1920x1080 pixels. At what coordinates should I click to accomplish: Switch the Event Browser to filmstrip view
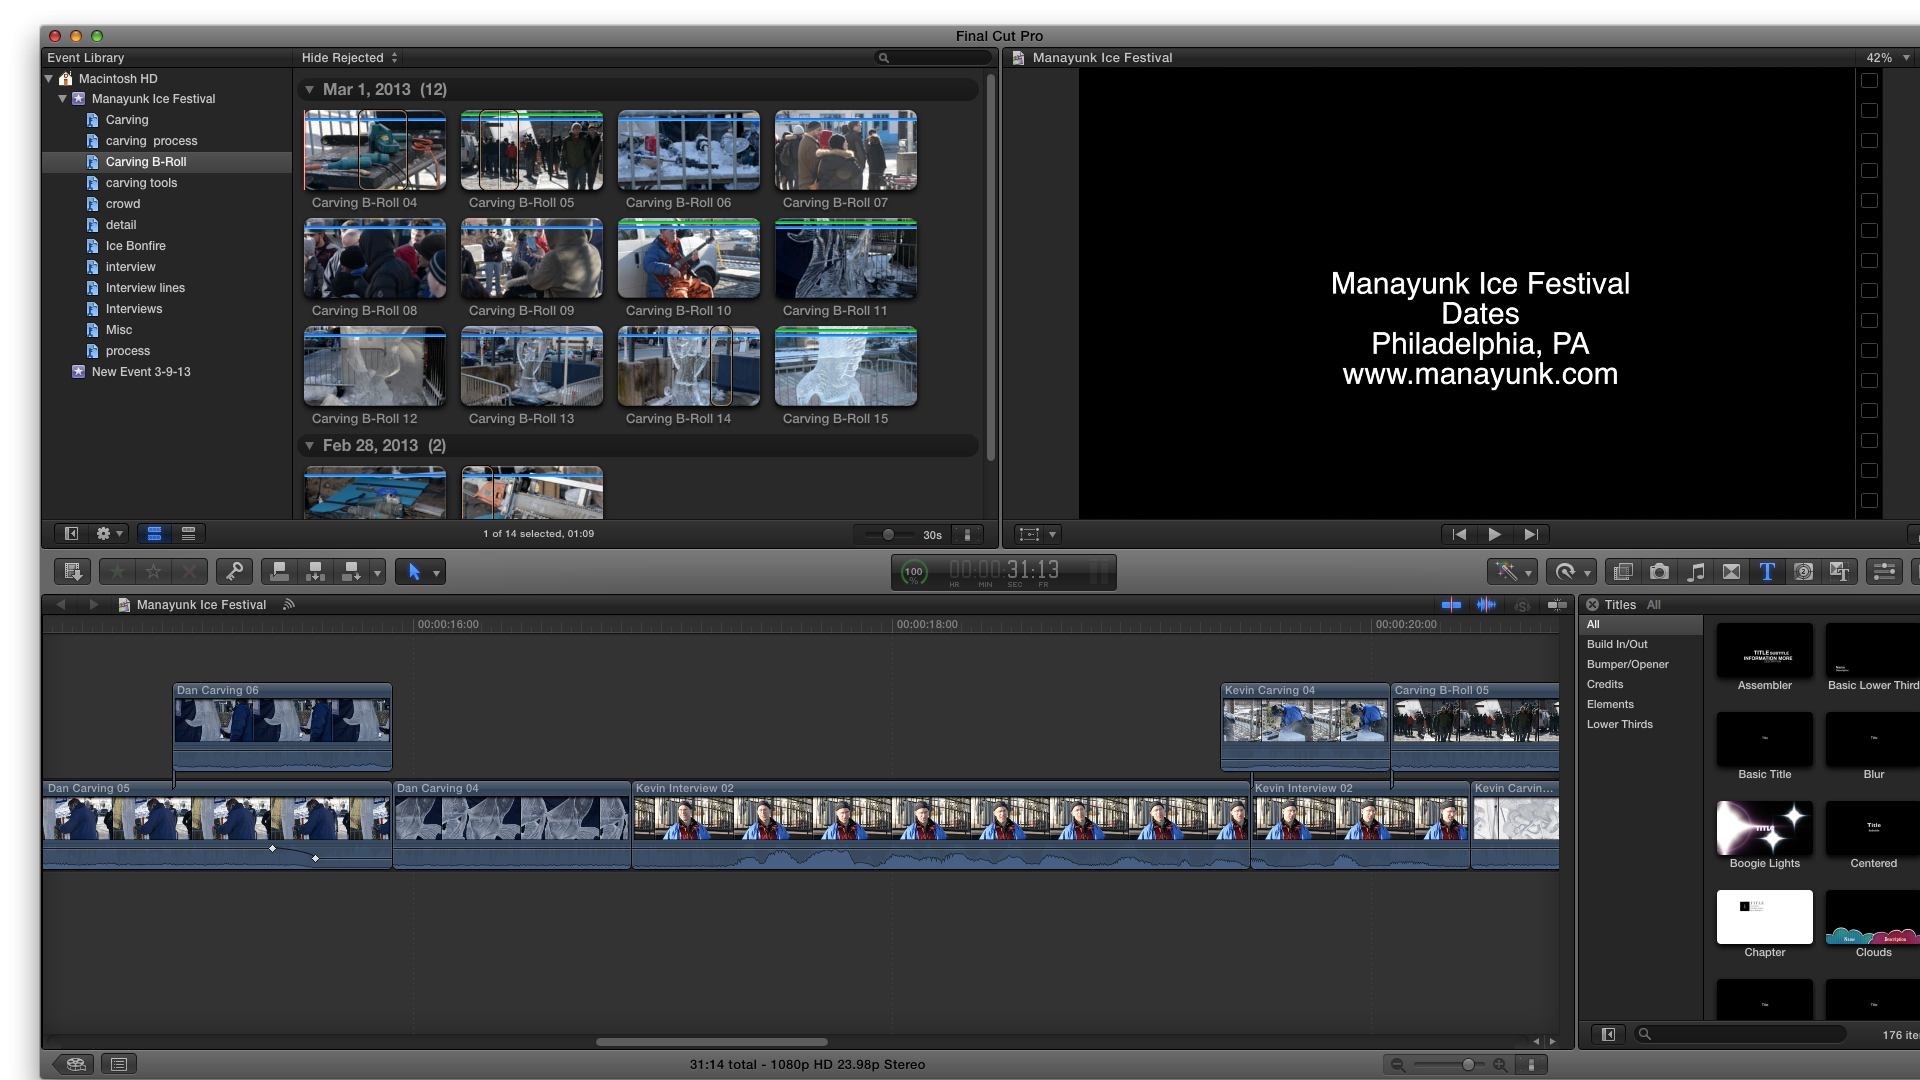point(154,534)
